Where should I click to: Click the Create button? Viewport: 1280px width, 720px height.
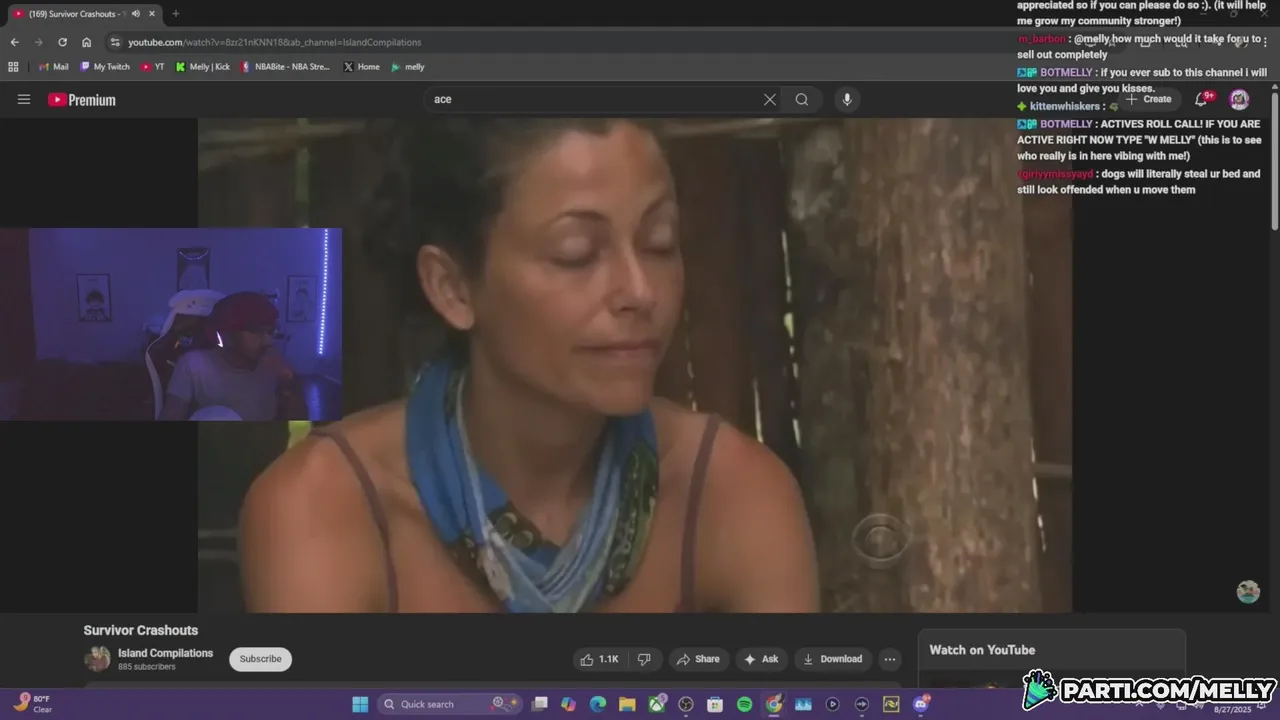coord(1148,99)
